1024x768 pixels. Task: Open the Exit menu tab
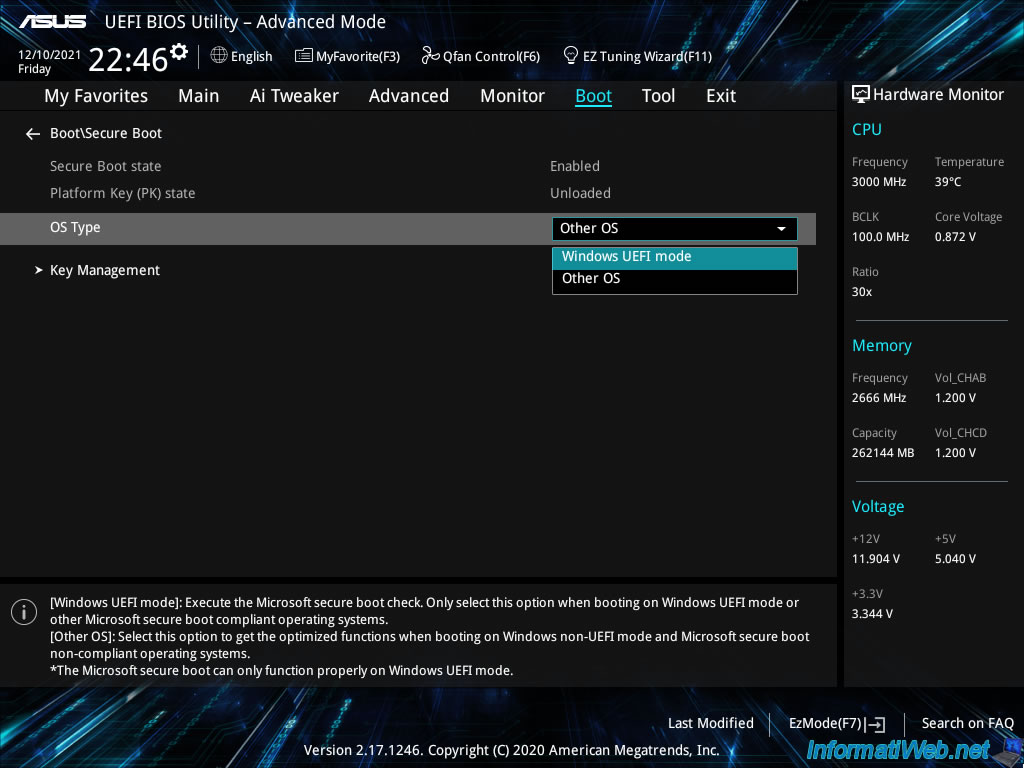coord(720,96)
